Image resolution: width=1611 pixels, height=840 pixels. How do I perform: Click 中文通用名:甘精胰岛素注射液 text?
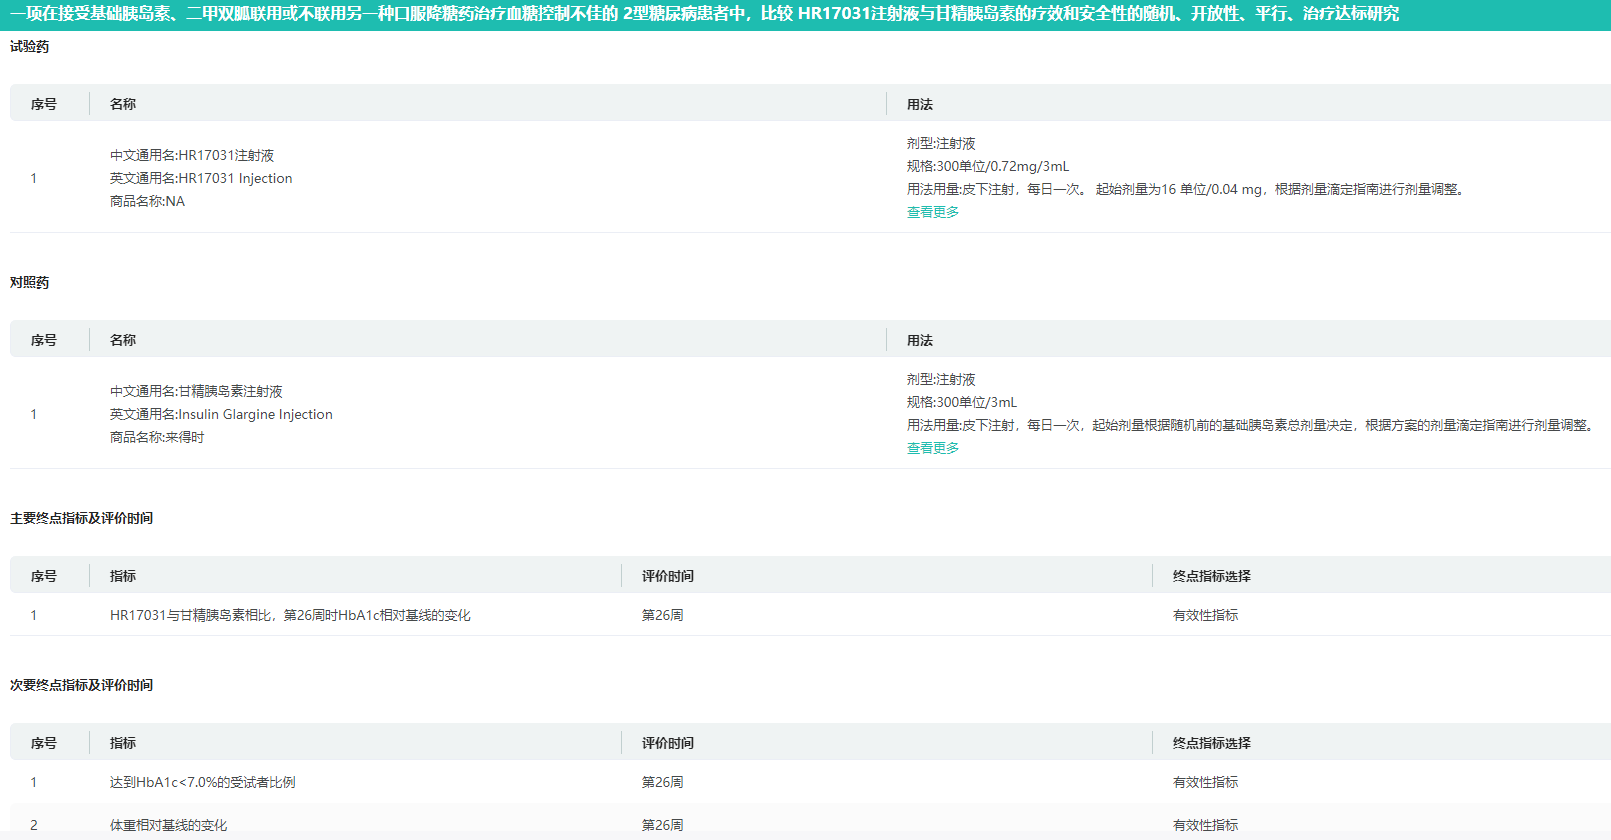tap(196, 391)
